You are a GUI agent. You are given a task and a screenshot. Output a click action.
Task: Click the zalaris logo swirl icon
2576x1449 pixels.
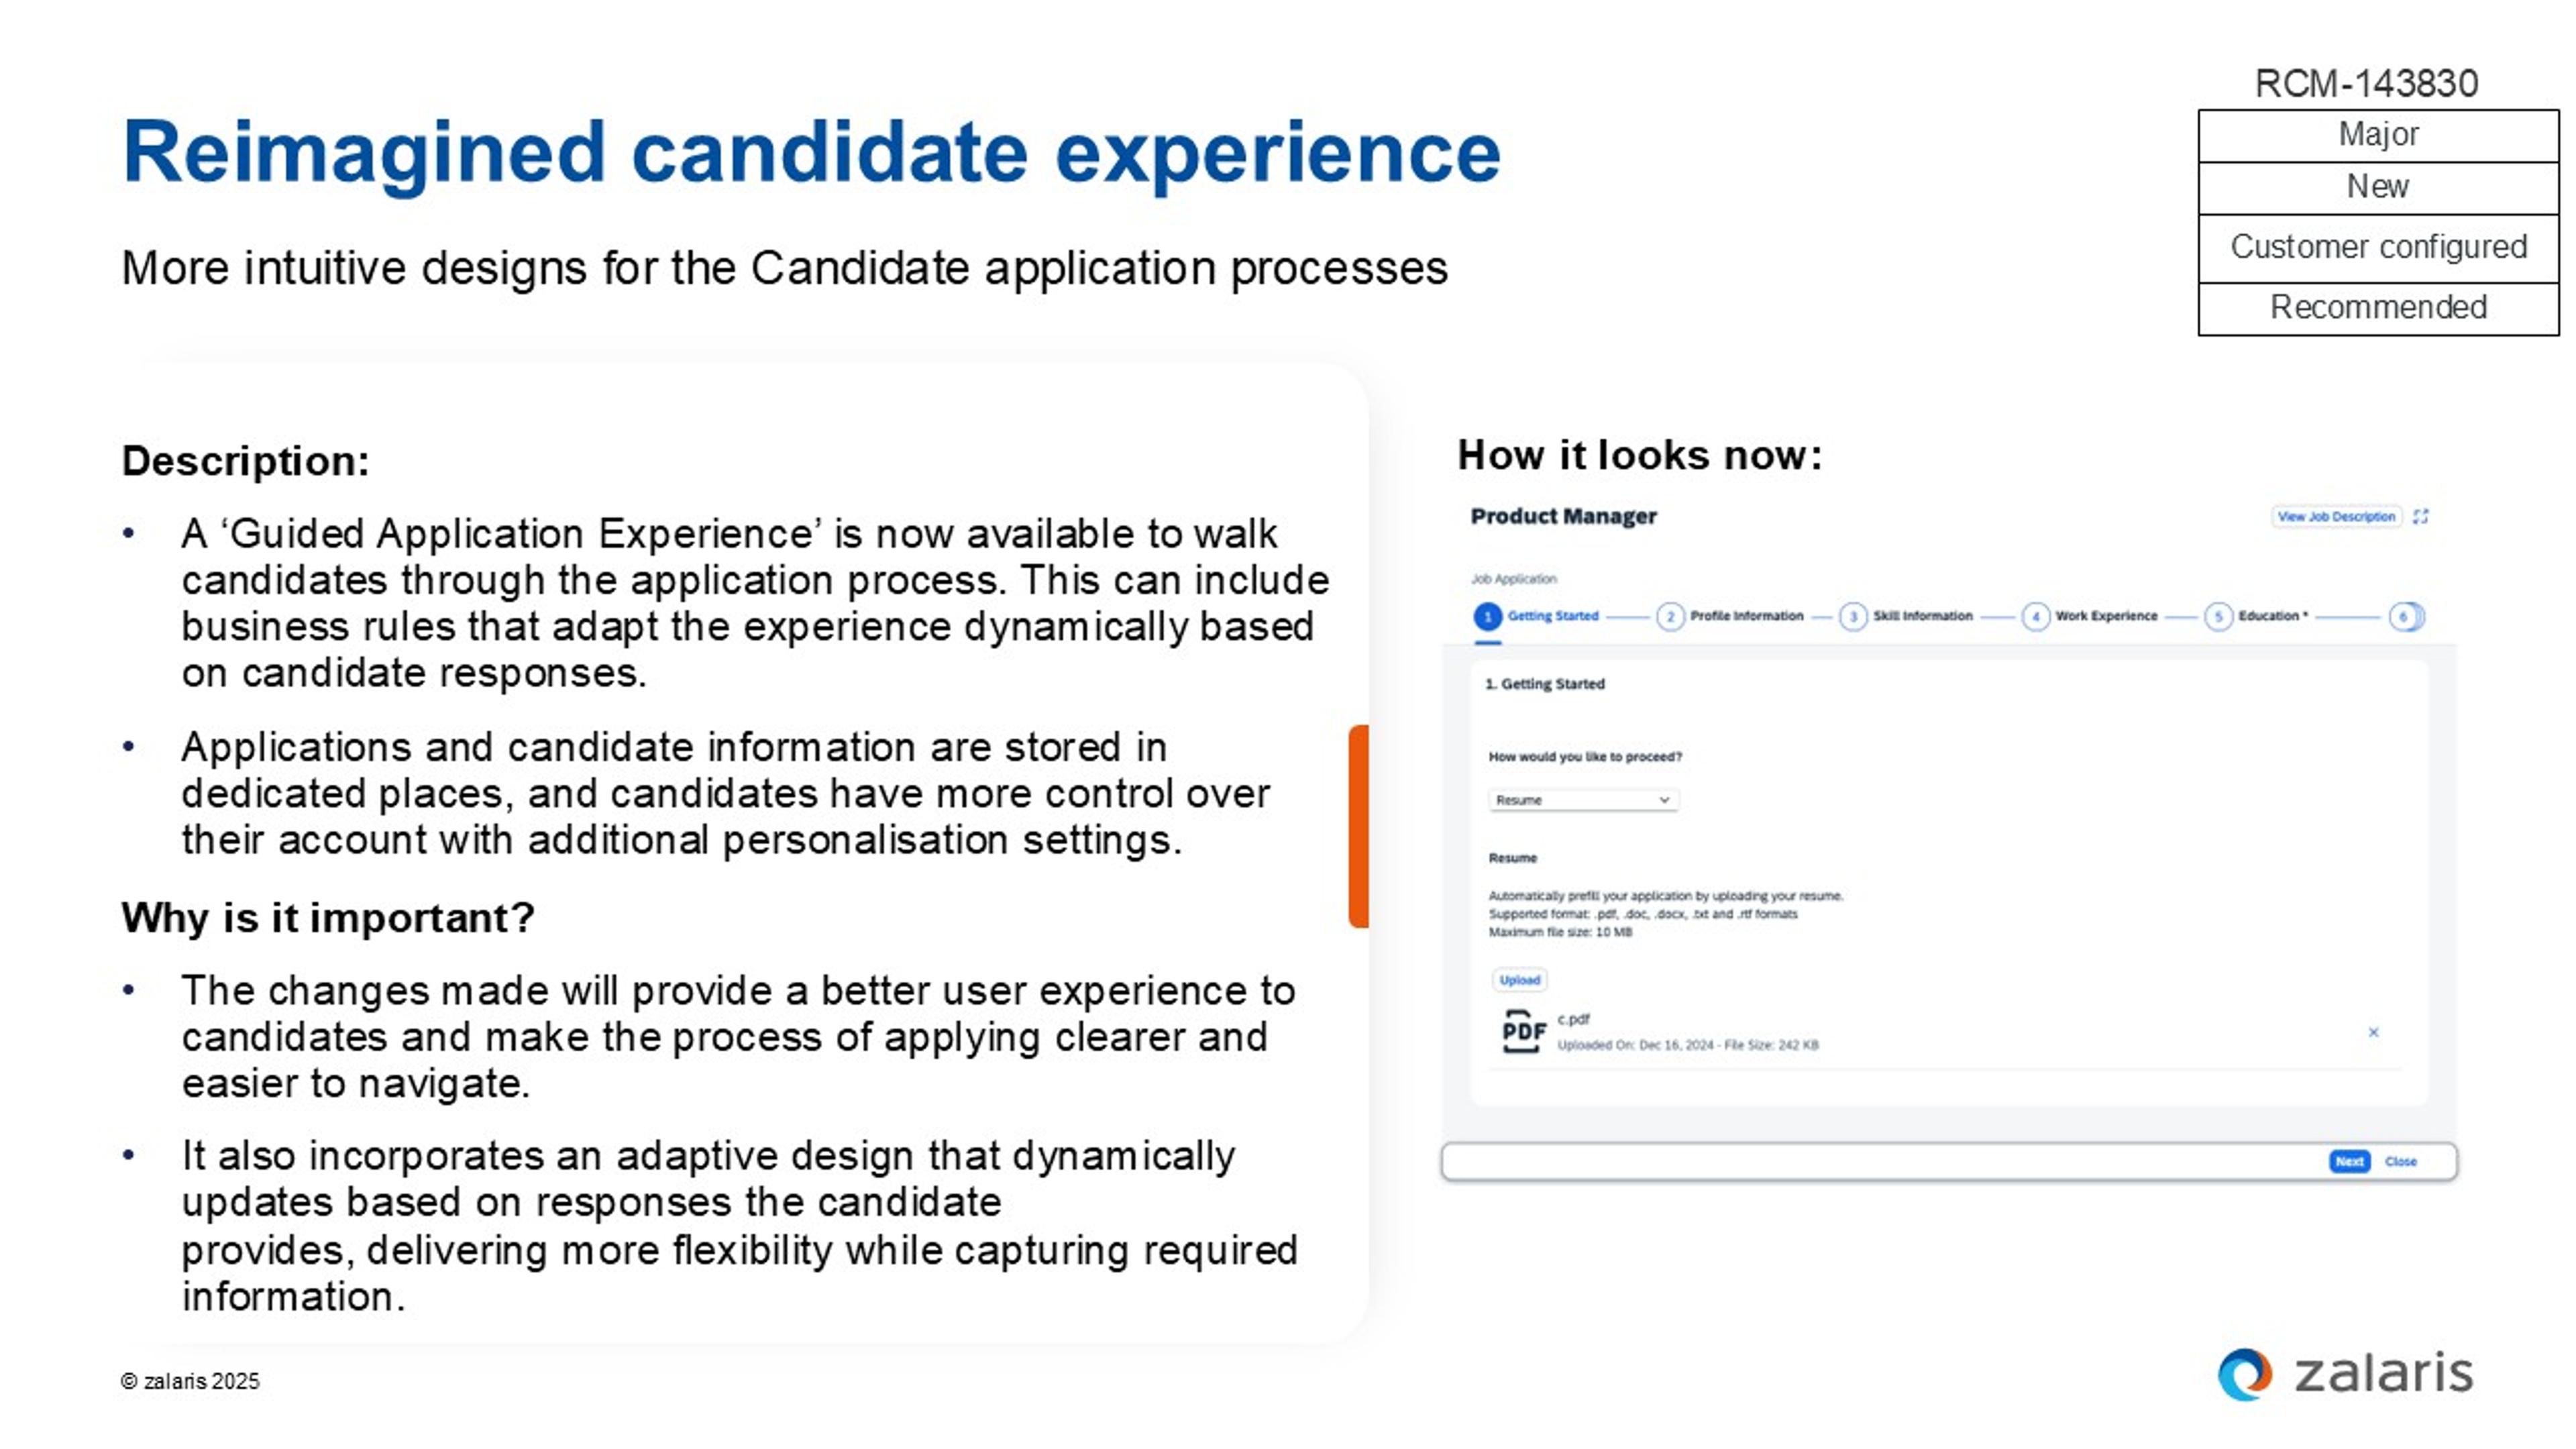[x=2245, y=1374]
